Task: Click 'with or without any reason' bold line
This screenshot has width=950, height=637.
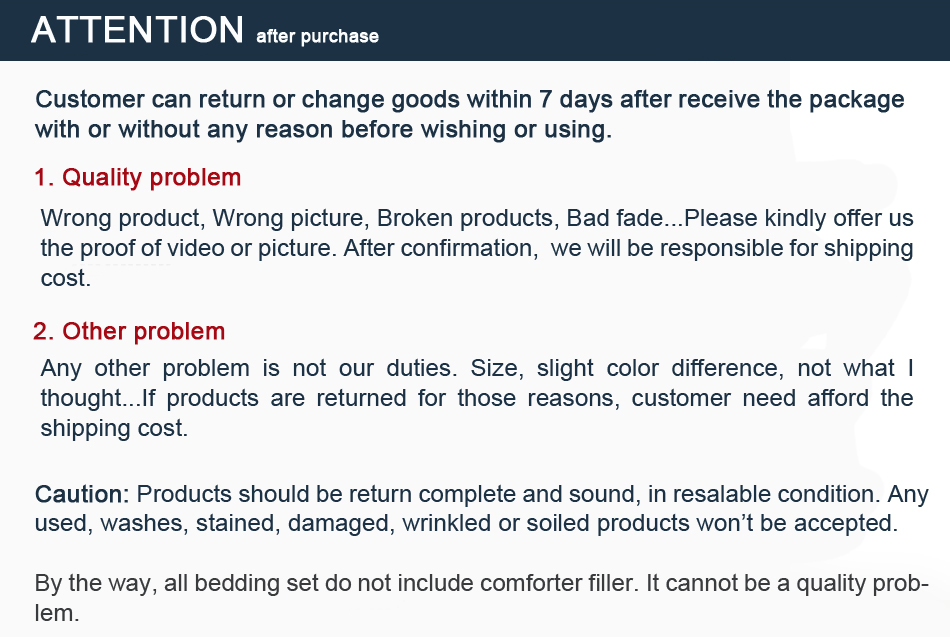Action: tap(323, 130)
